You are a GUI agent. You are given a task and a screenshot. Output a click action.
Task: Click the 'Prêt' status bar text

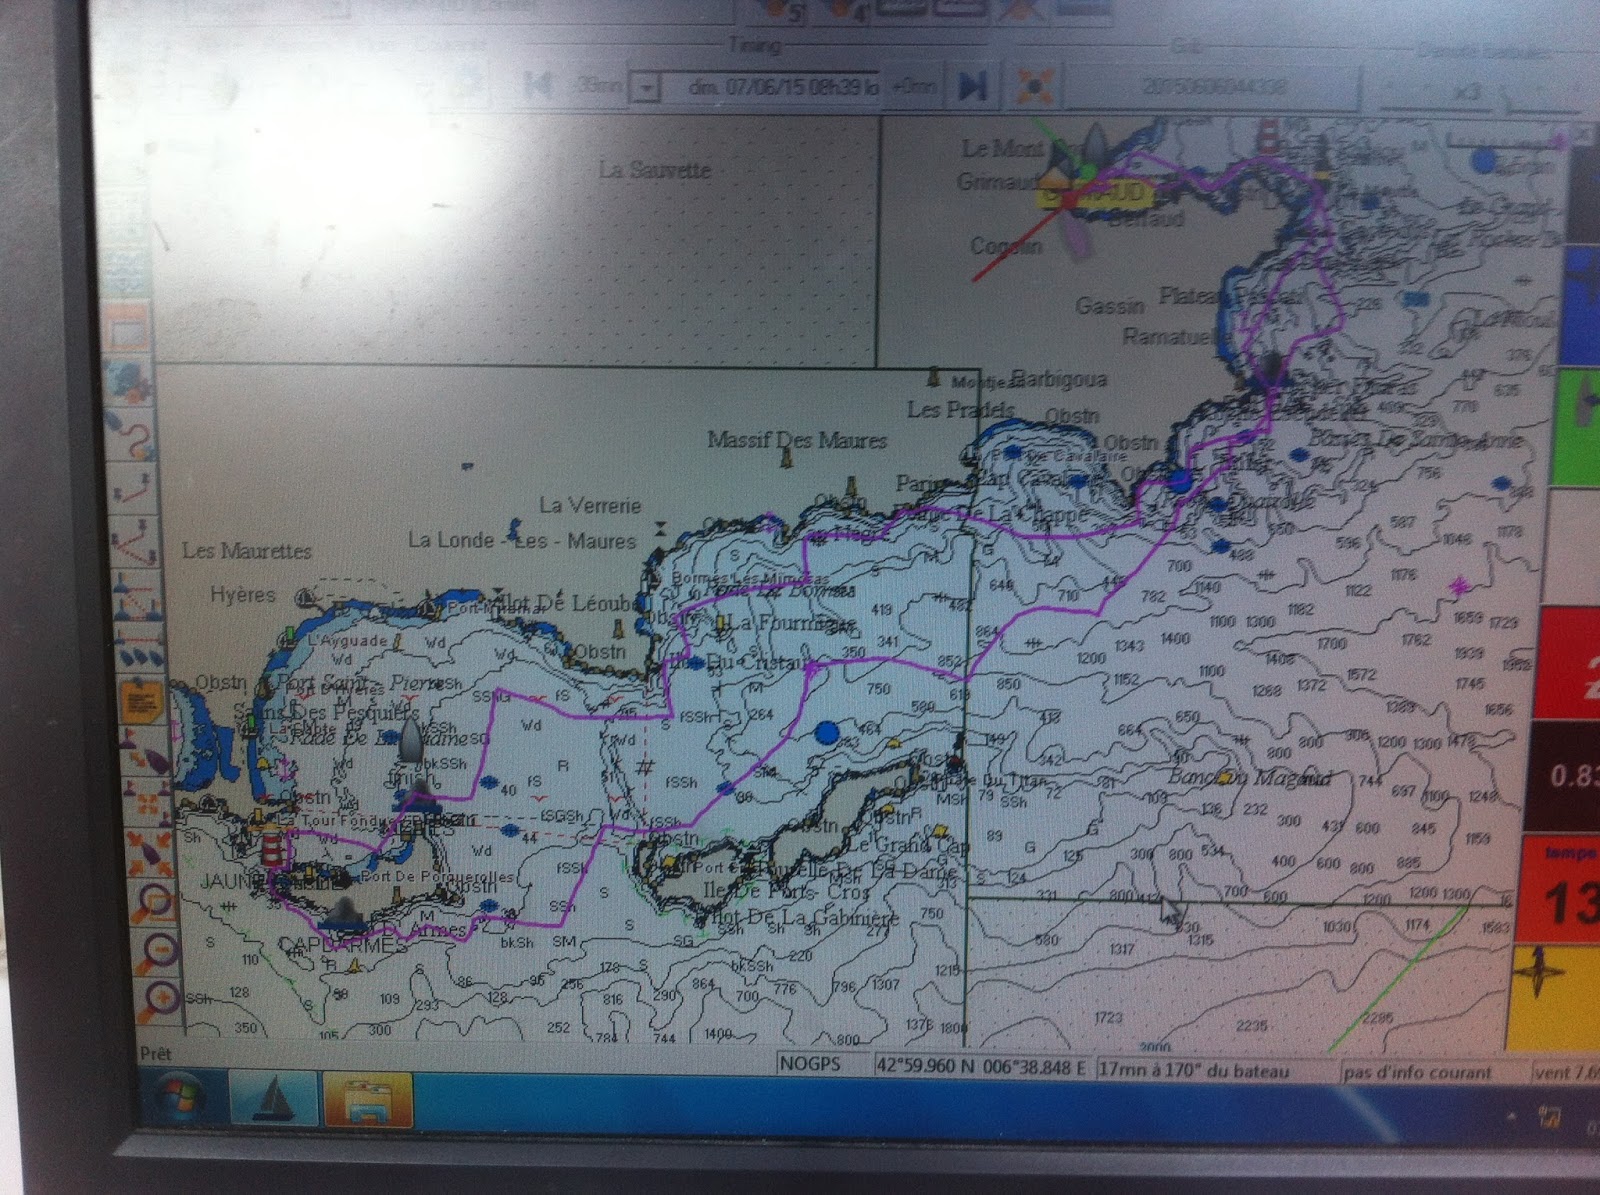pyautogui.click(x=156, y=1054)
